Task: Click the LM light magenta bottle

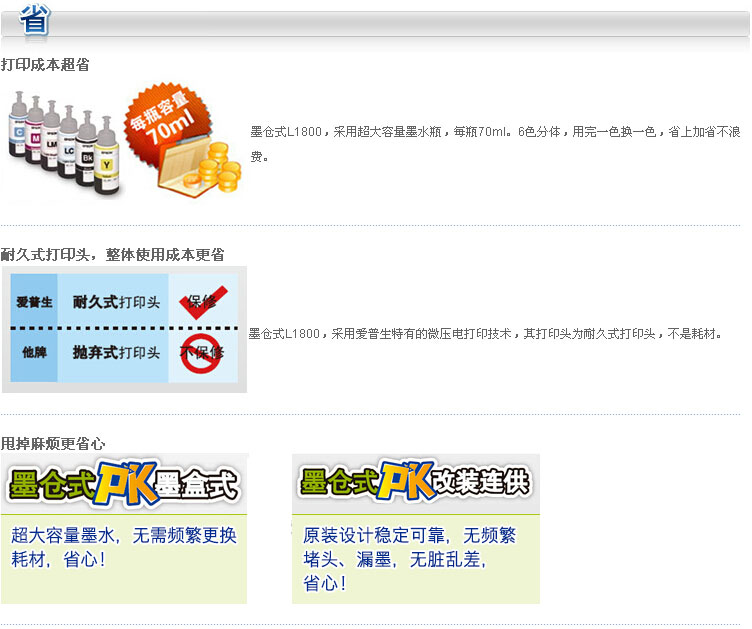Action: click(51, 136)
